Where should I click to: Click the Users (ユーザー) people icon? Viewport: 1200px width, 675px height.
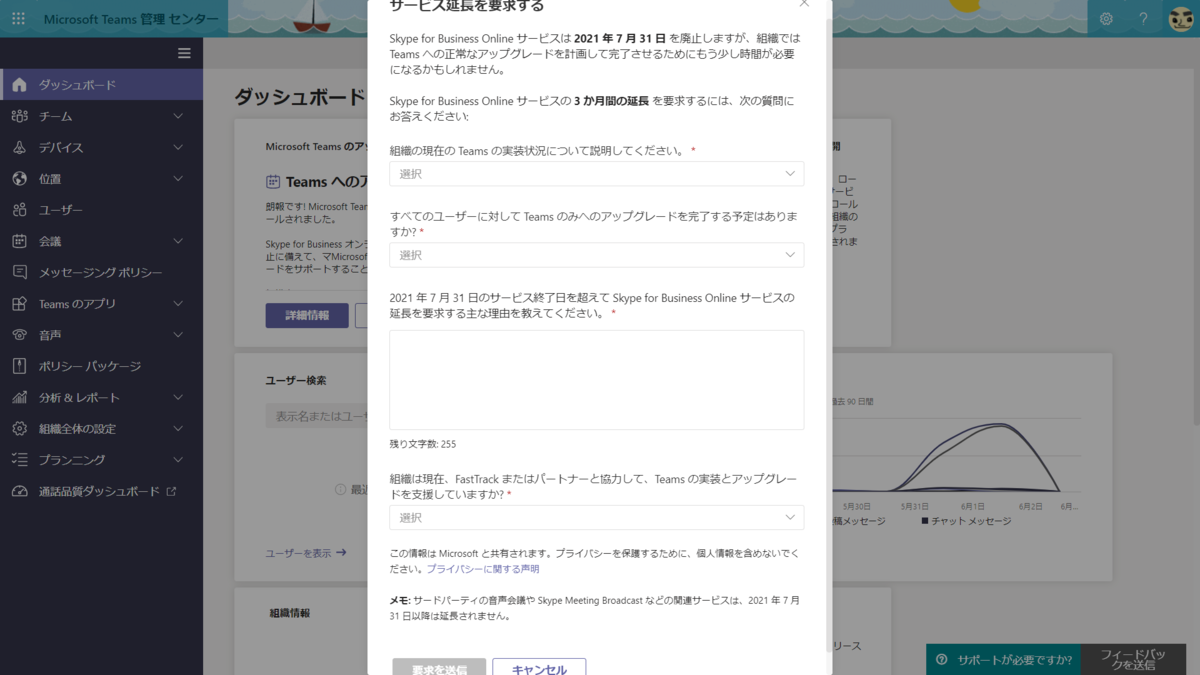point(19,210)
